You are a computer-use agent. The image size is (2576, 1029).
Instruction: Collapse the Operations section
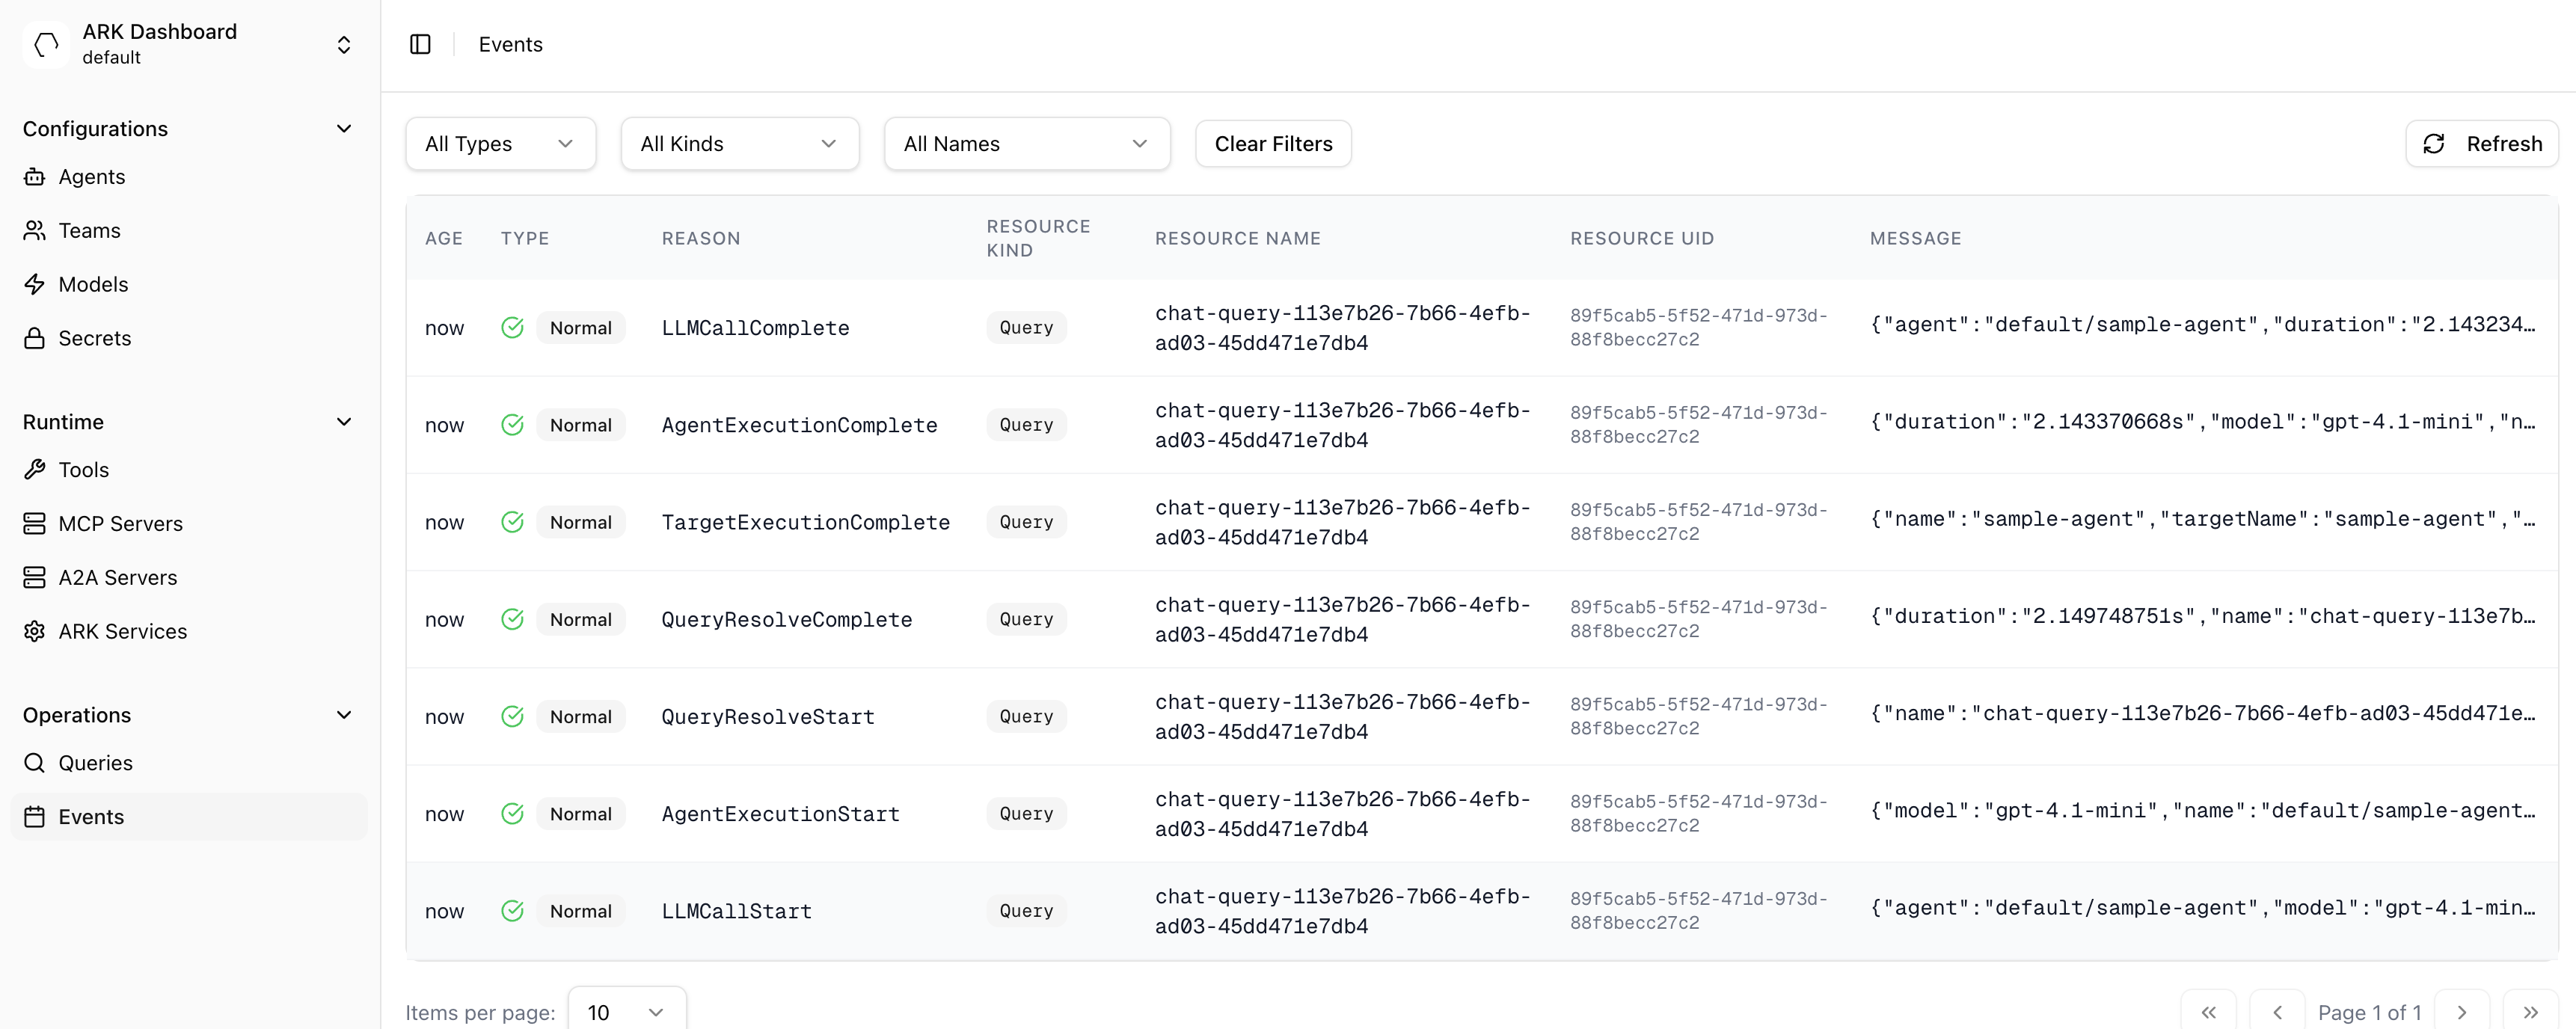click(344, 714)
